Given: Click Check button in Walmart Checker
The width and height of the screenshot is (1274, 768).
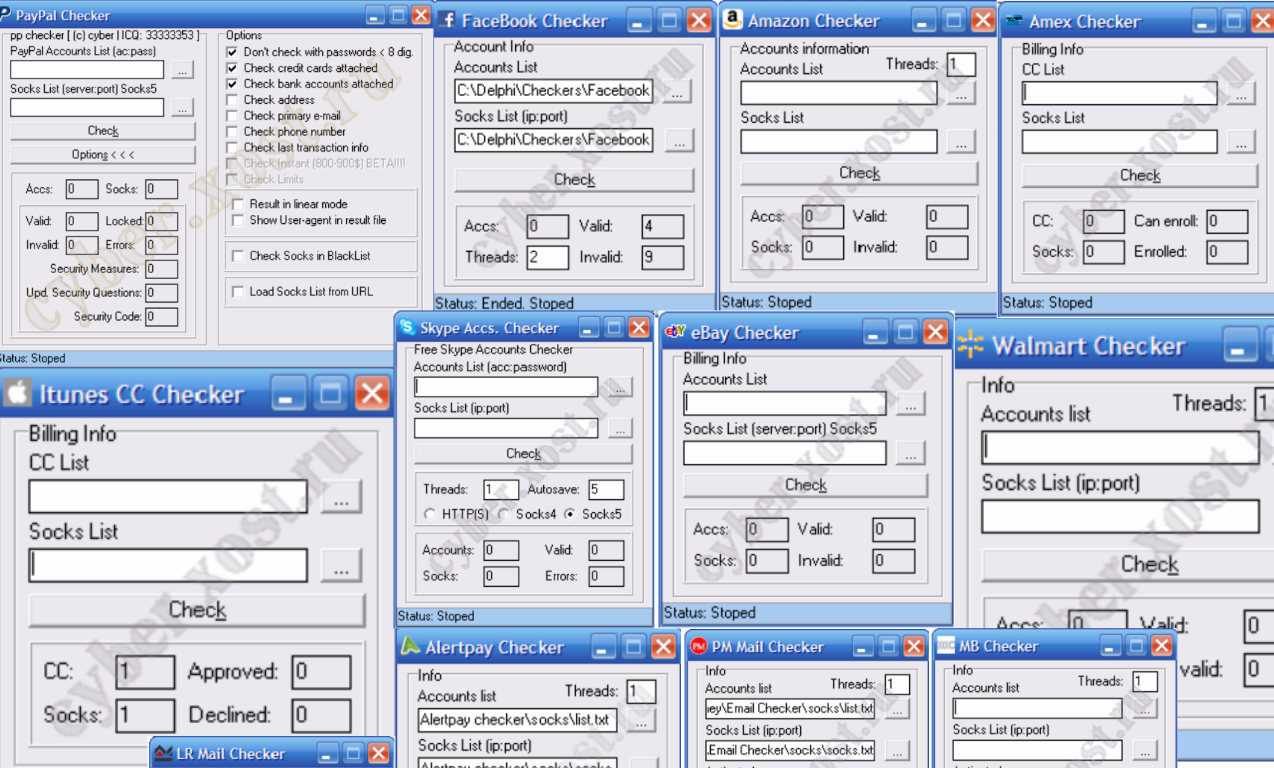Looking at the screenshot, I should pyautogui.click(x=1128, y=565).
